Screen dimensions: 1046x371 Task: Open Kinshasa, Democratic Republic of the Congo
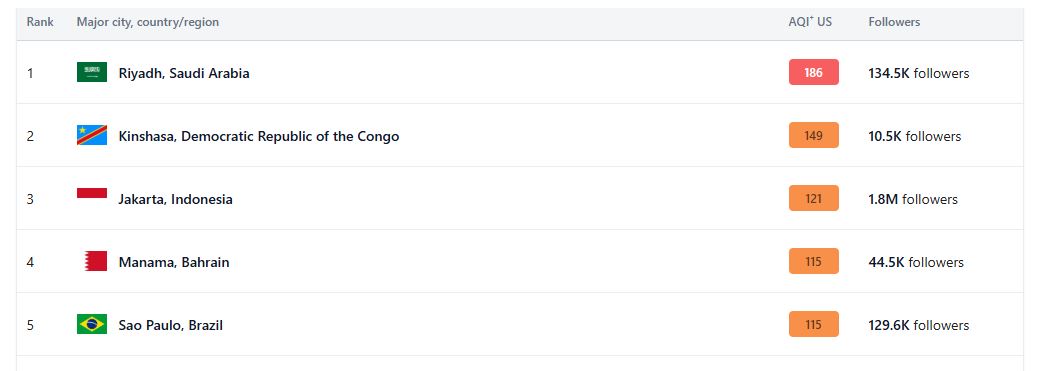coord(259,136)
